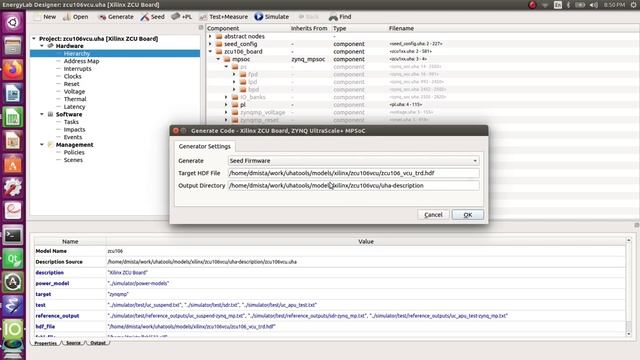Launch Firefox from the dock

tap(13, 69)
